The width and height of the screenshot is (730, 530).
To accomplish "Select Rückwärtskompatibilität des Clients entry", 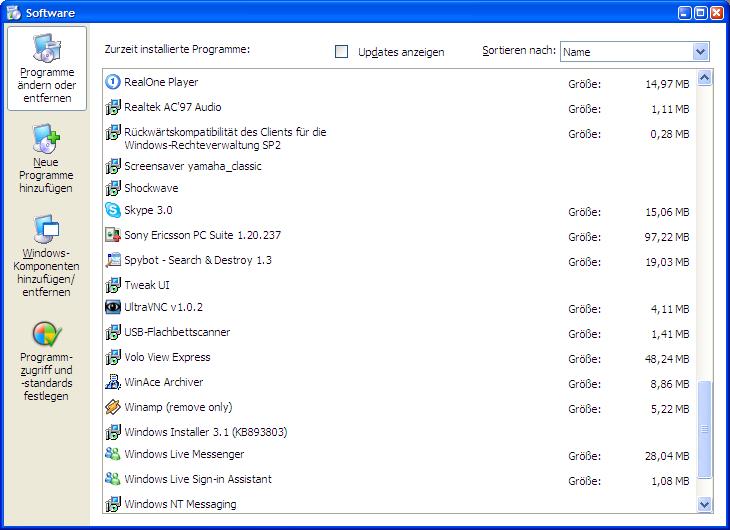I will 225,138.
